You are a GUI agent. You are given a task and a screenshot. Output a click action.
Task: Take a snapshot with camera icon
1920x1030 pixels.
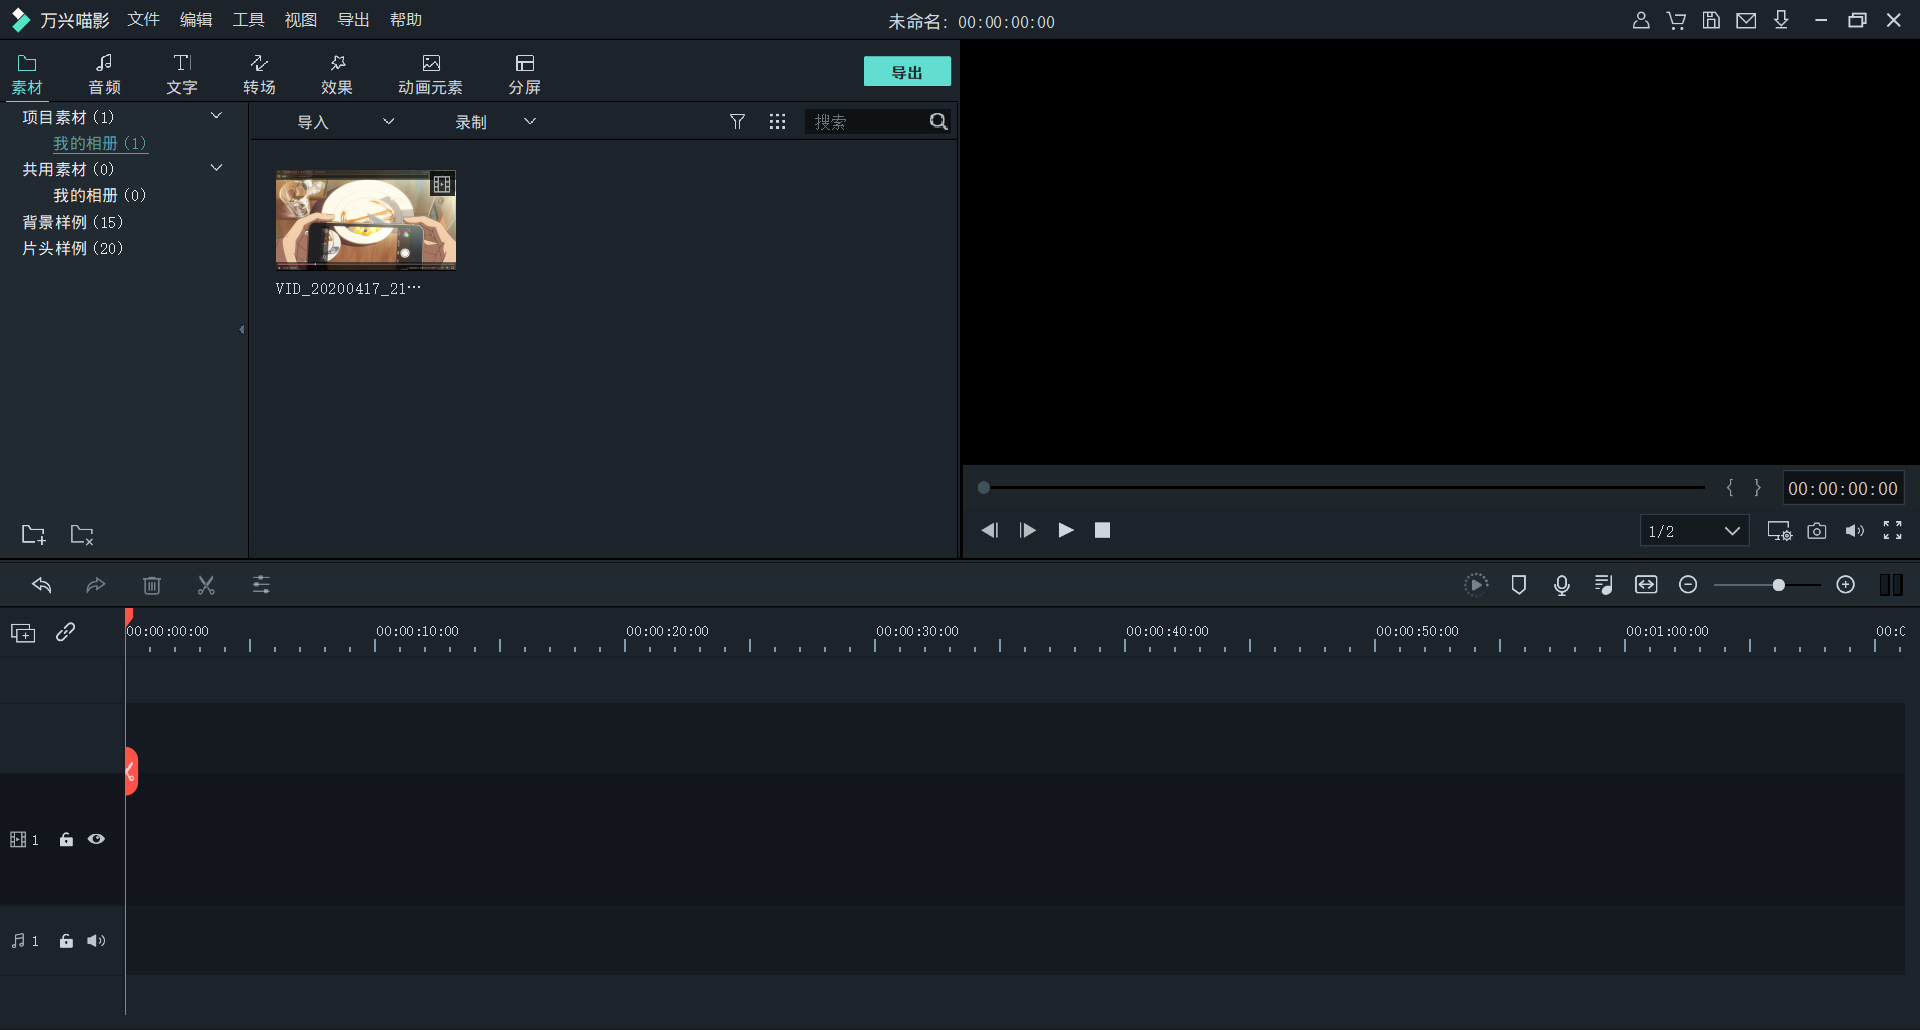pyautogui.click(x=1817, y=531)
